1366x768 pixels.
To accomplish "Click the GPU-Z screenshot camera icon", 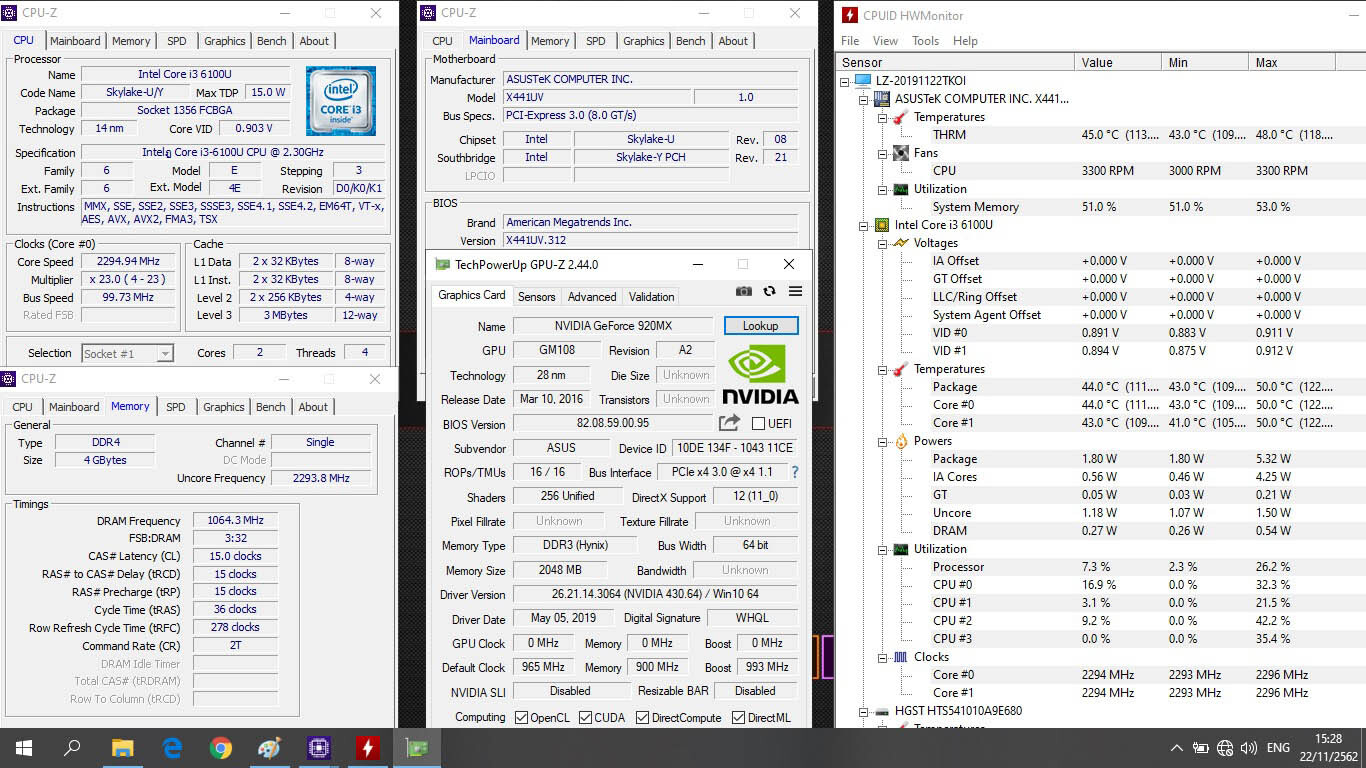I will click(x=744, y=291).
